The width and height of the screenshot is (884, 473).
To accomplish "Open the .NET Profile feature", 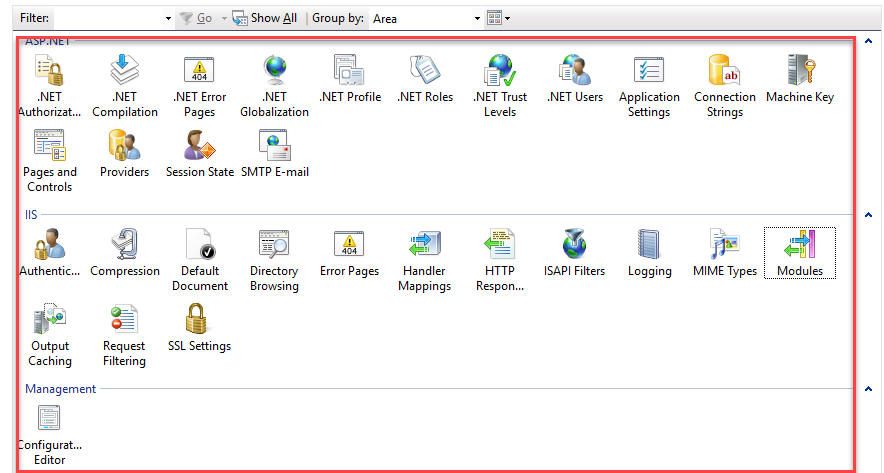I will (350, 79).
